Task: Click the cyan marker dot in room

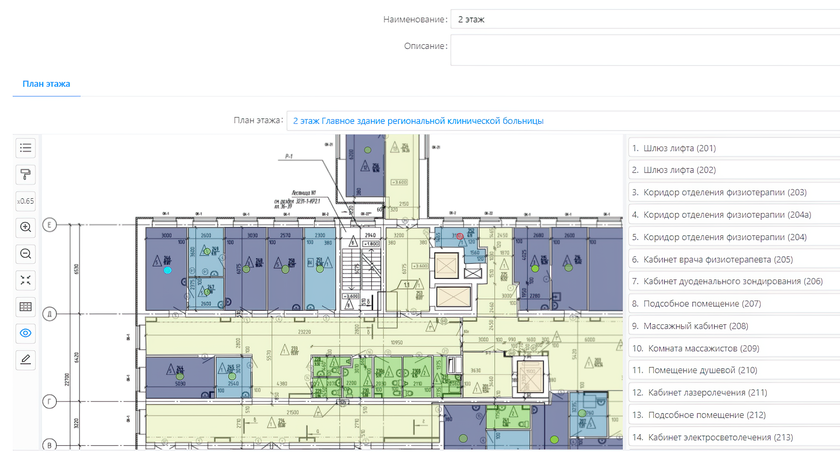Action: coord(167,270)
